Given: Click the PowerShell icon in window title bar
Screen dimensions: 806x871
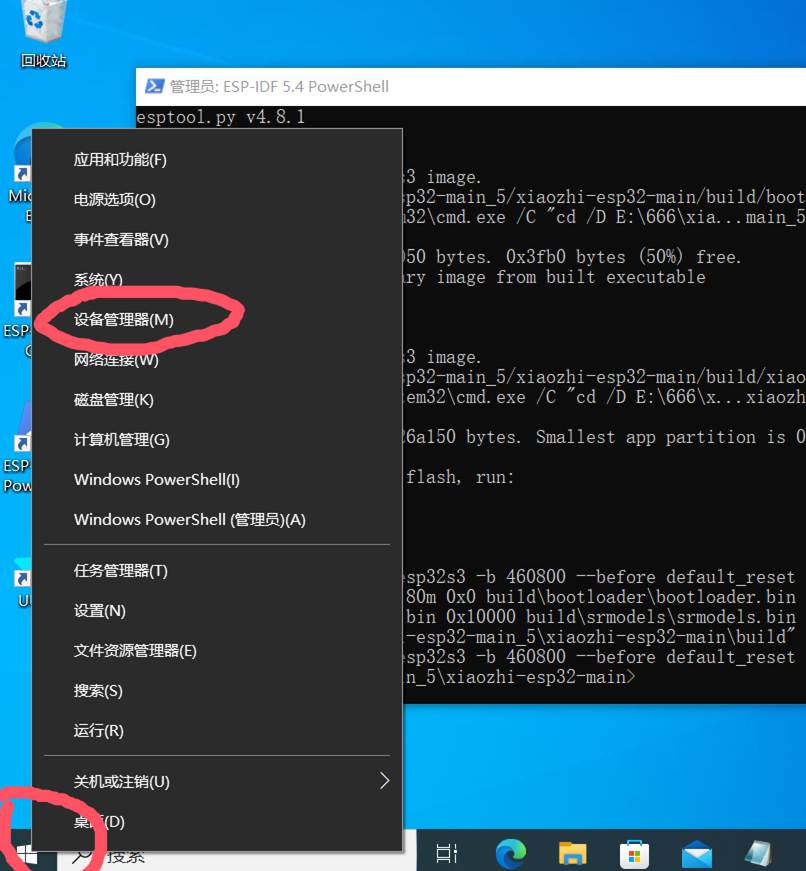Looking at the screenshot, I should point(154,87).
